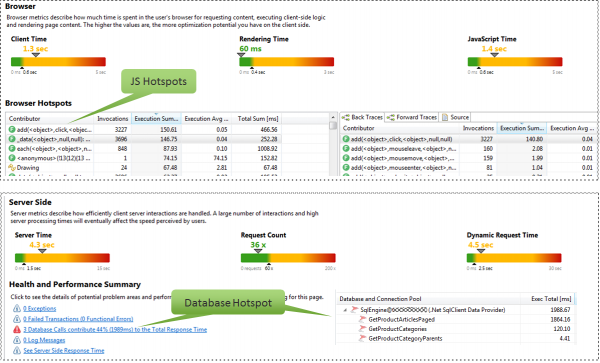Click info icon beside 0 Exceptions
The height and width of the screenshot is (363, 600).
[17, 308]
